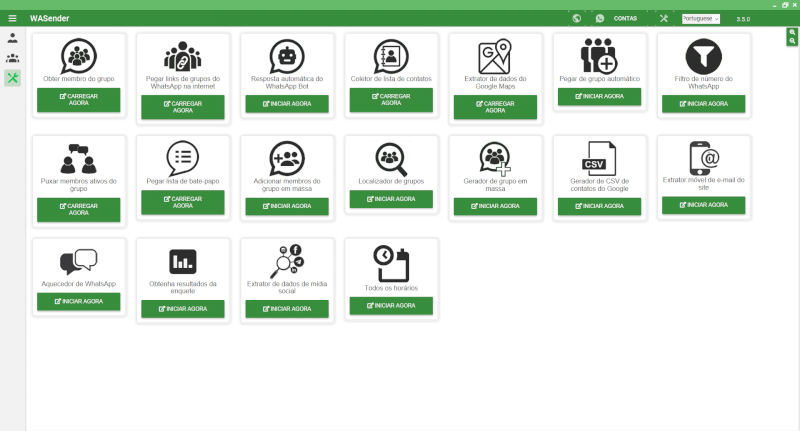Click the Adicionar membros em massa icon

[287, 159]
